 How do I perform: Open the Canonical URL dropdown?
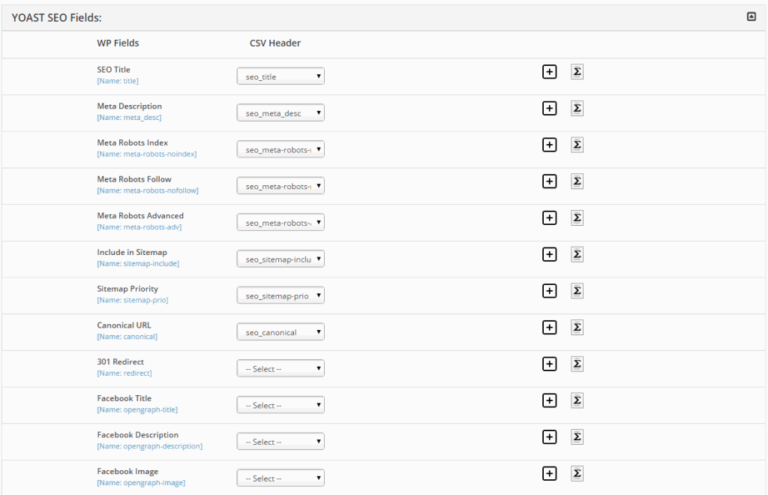[x=281, y=332]
